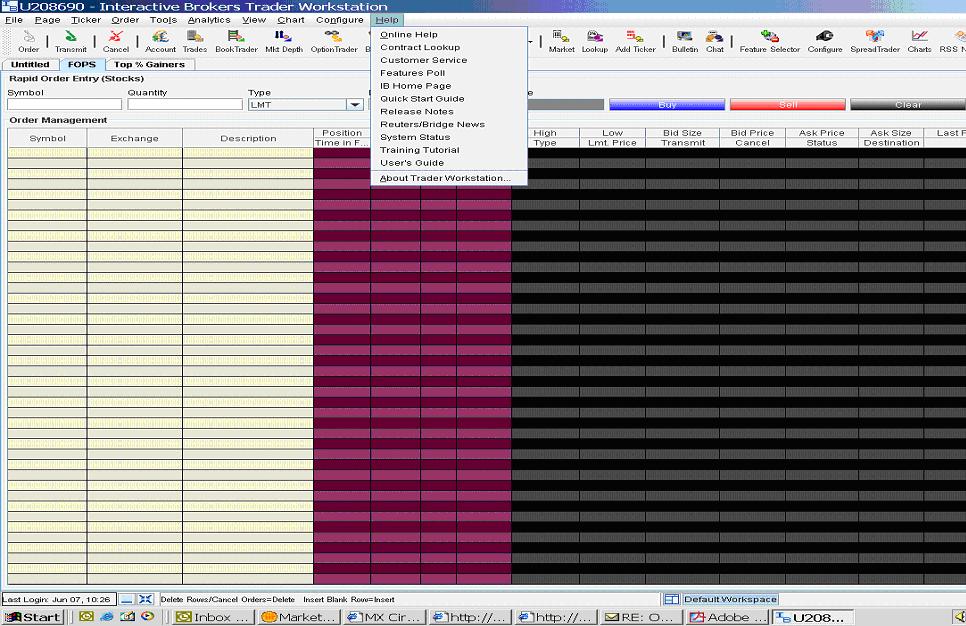Click the blue Buy button
This screenshot has height=626, width=966.
tap(667, 105)
